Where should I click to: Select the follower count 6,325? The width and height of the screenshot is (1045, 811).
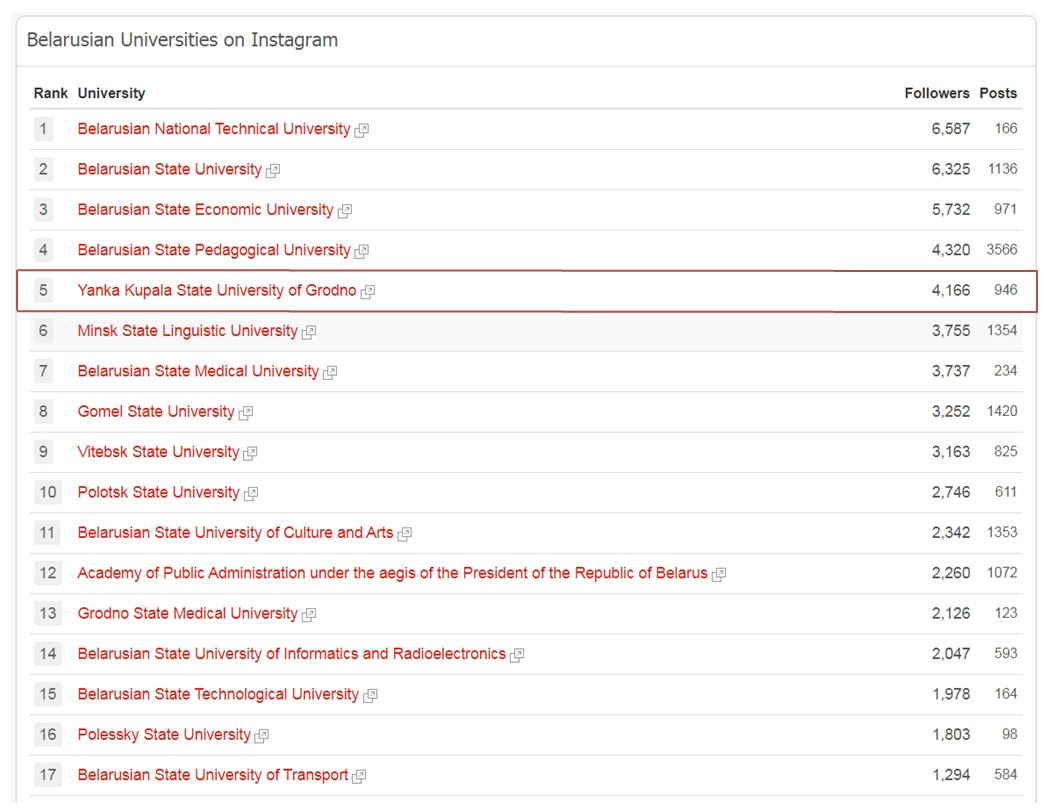point(950,169)
